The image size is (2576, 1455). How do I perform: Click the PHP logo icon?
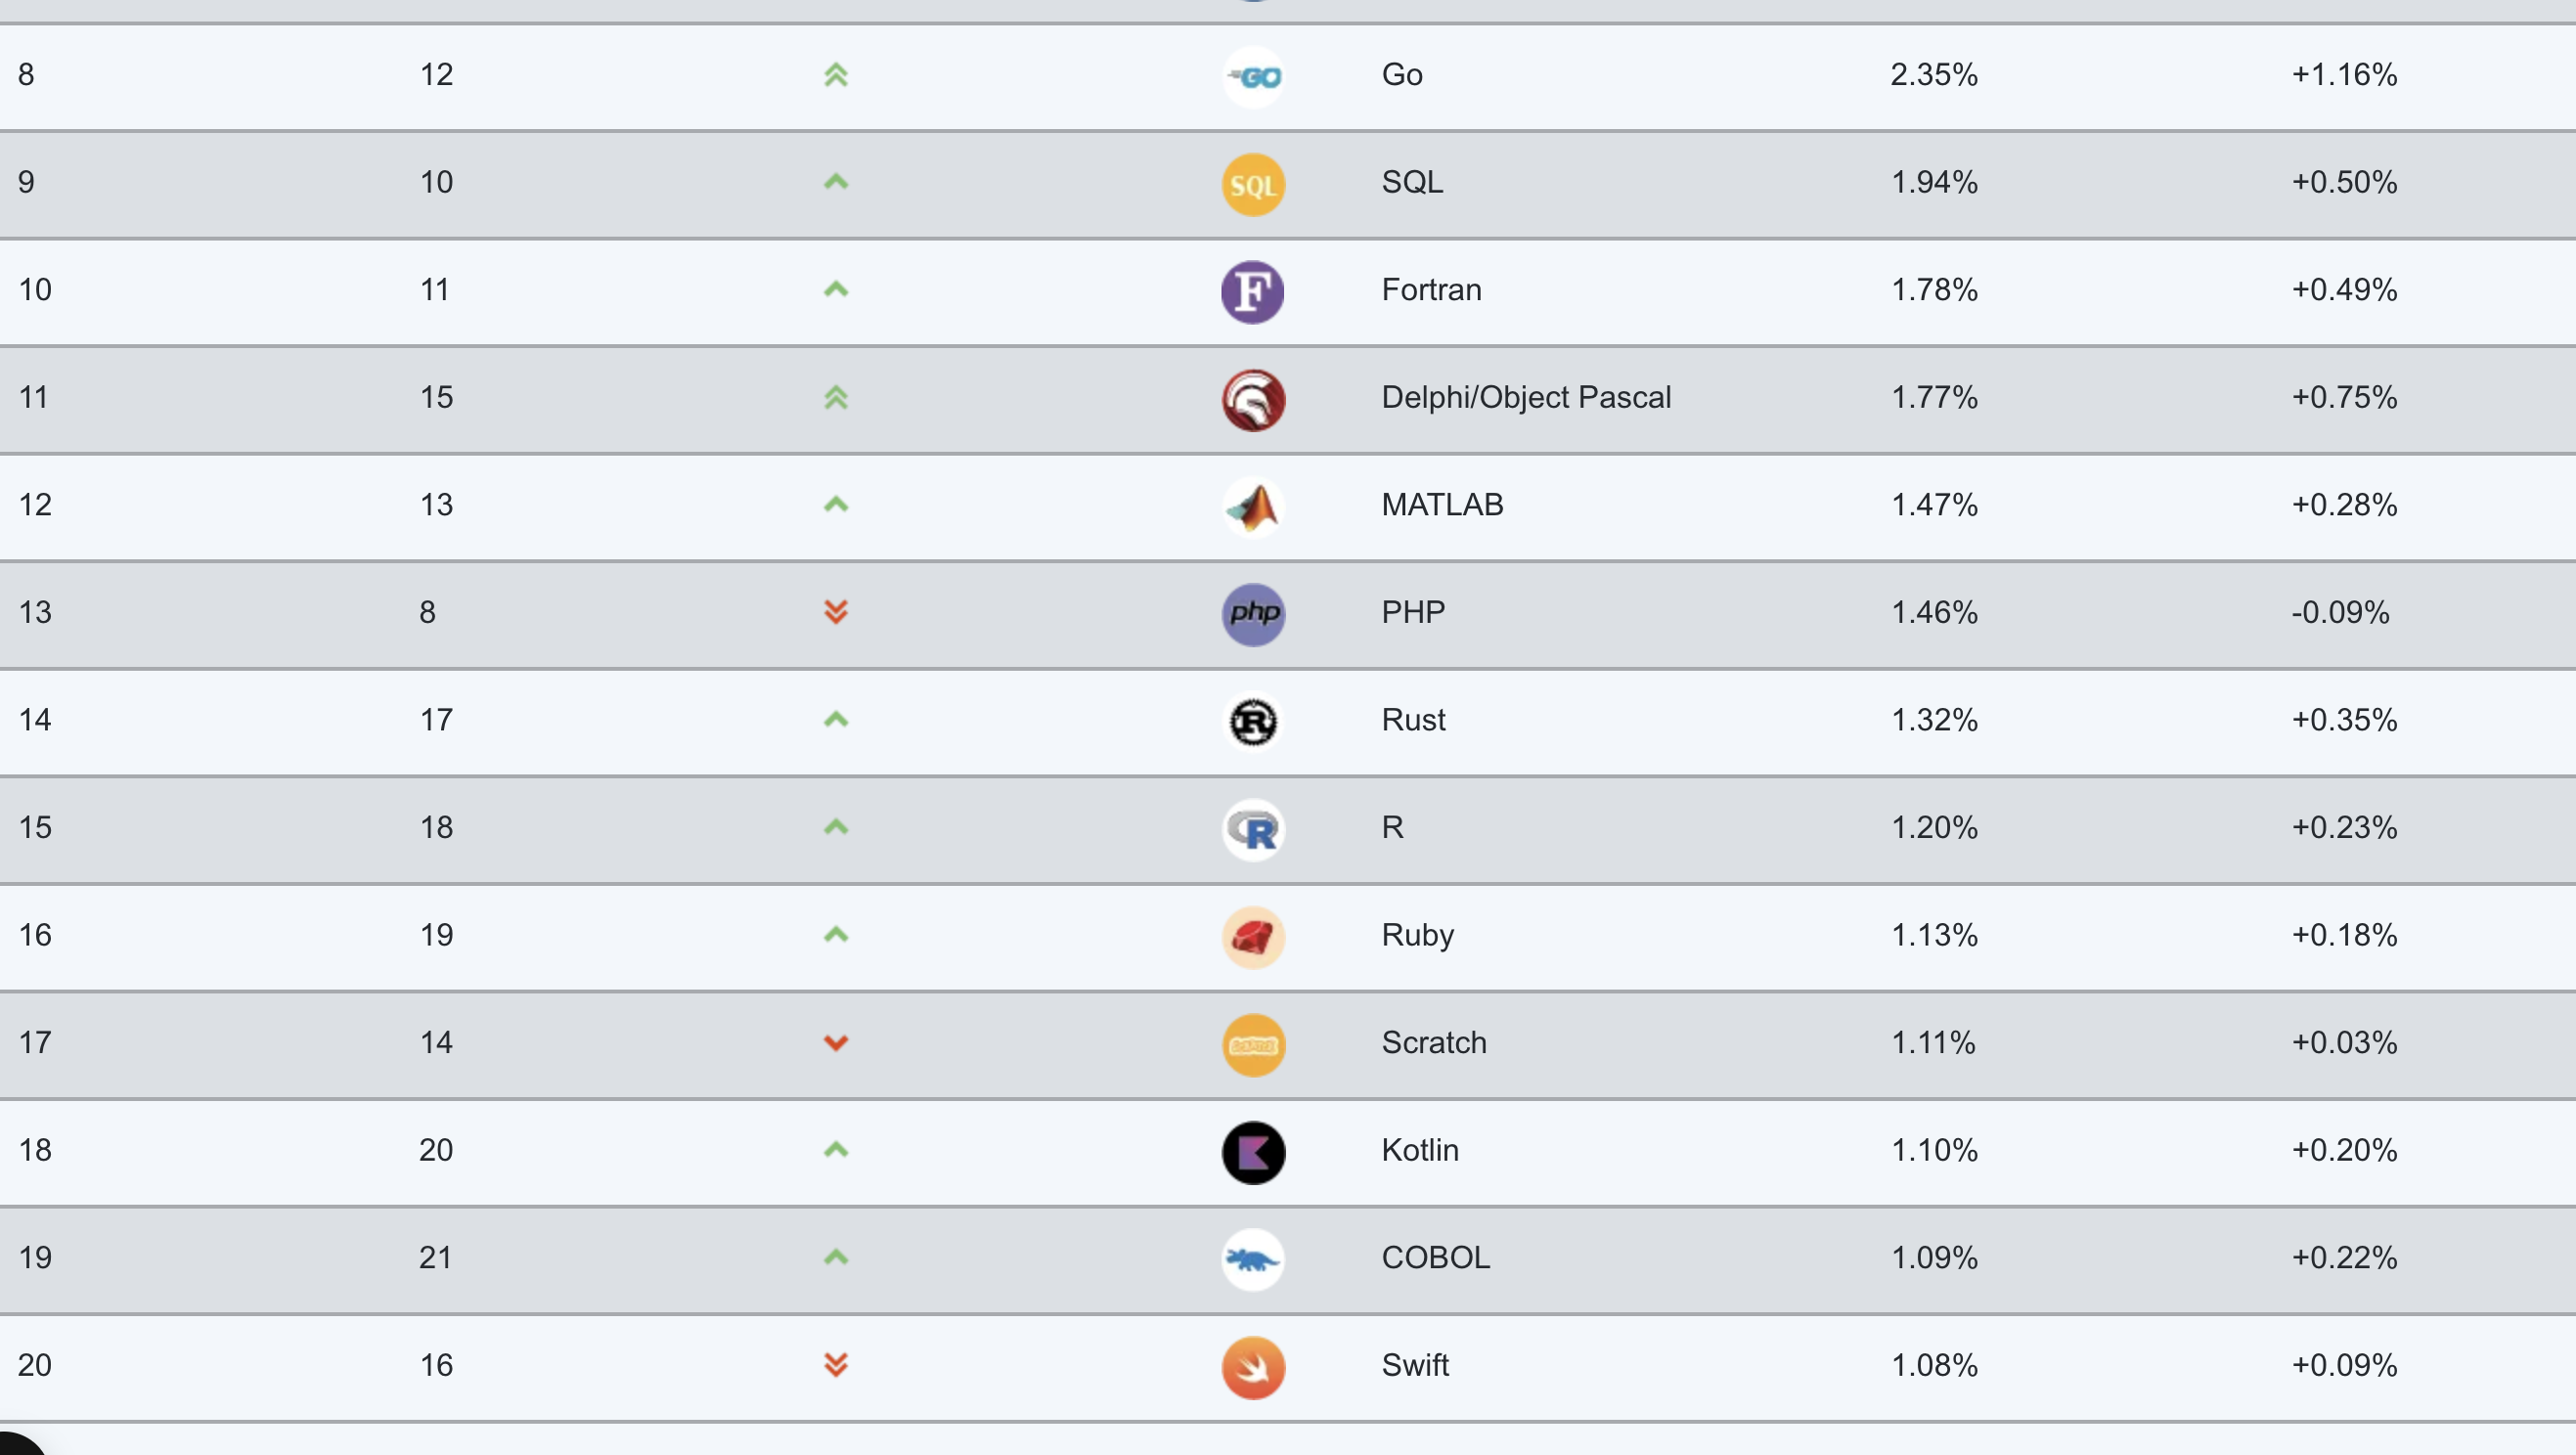pos(1253,615)
